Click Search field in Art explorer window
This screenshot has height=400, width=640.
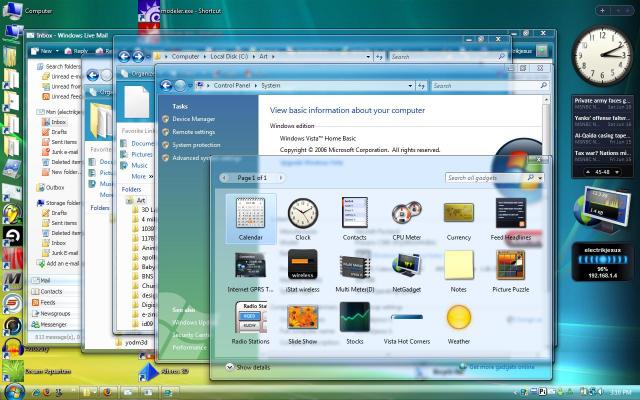(x=447, y=57)
